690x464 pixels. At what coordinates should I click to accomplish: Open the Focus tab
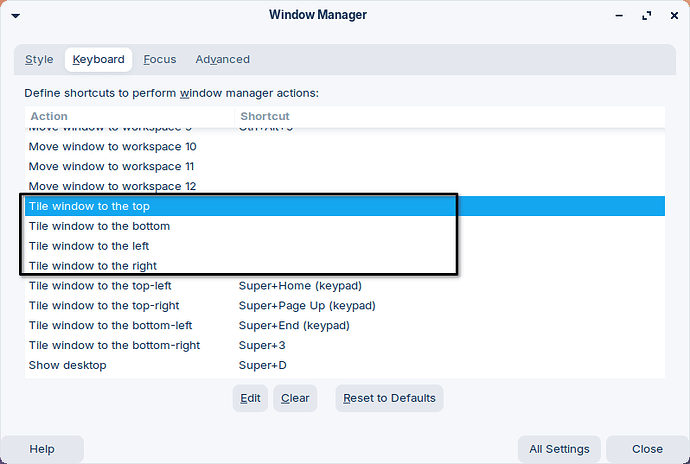pos(159,59)
